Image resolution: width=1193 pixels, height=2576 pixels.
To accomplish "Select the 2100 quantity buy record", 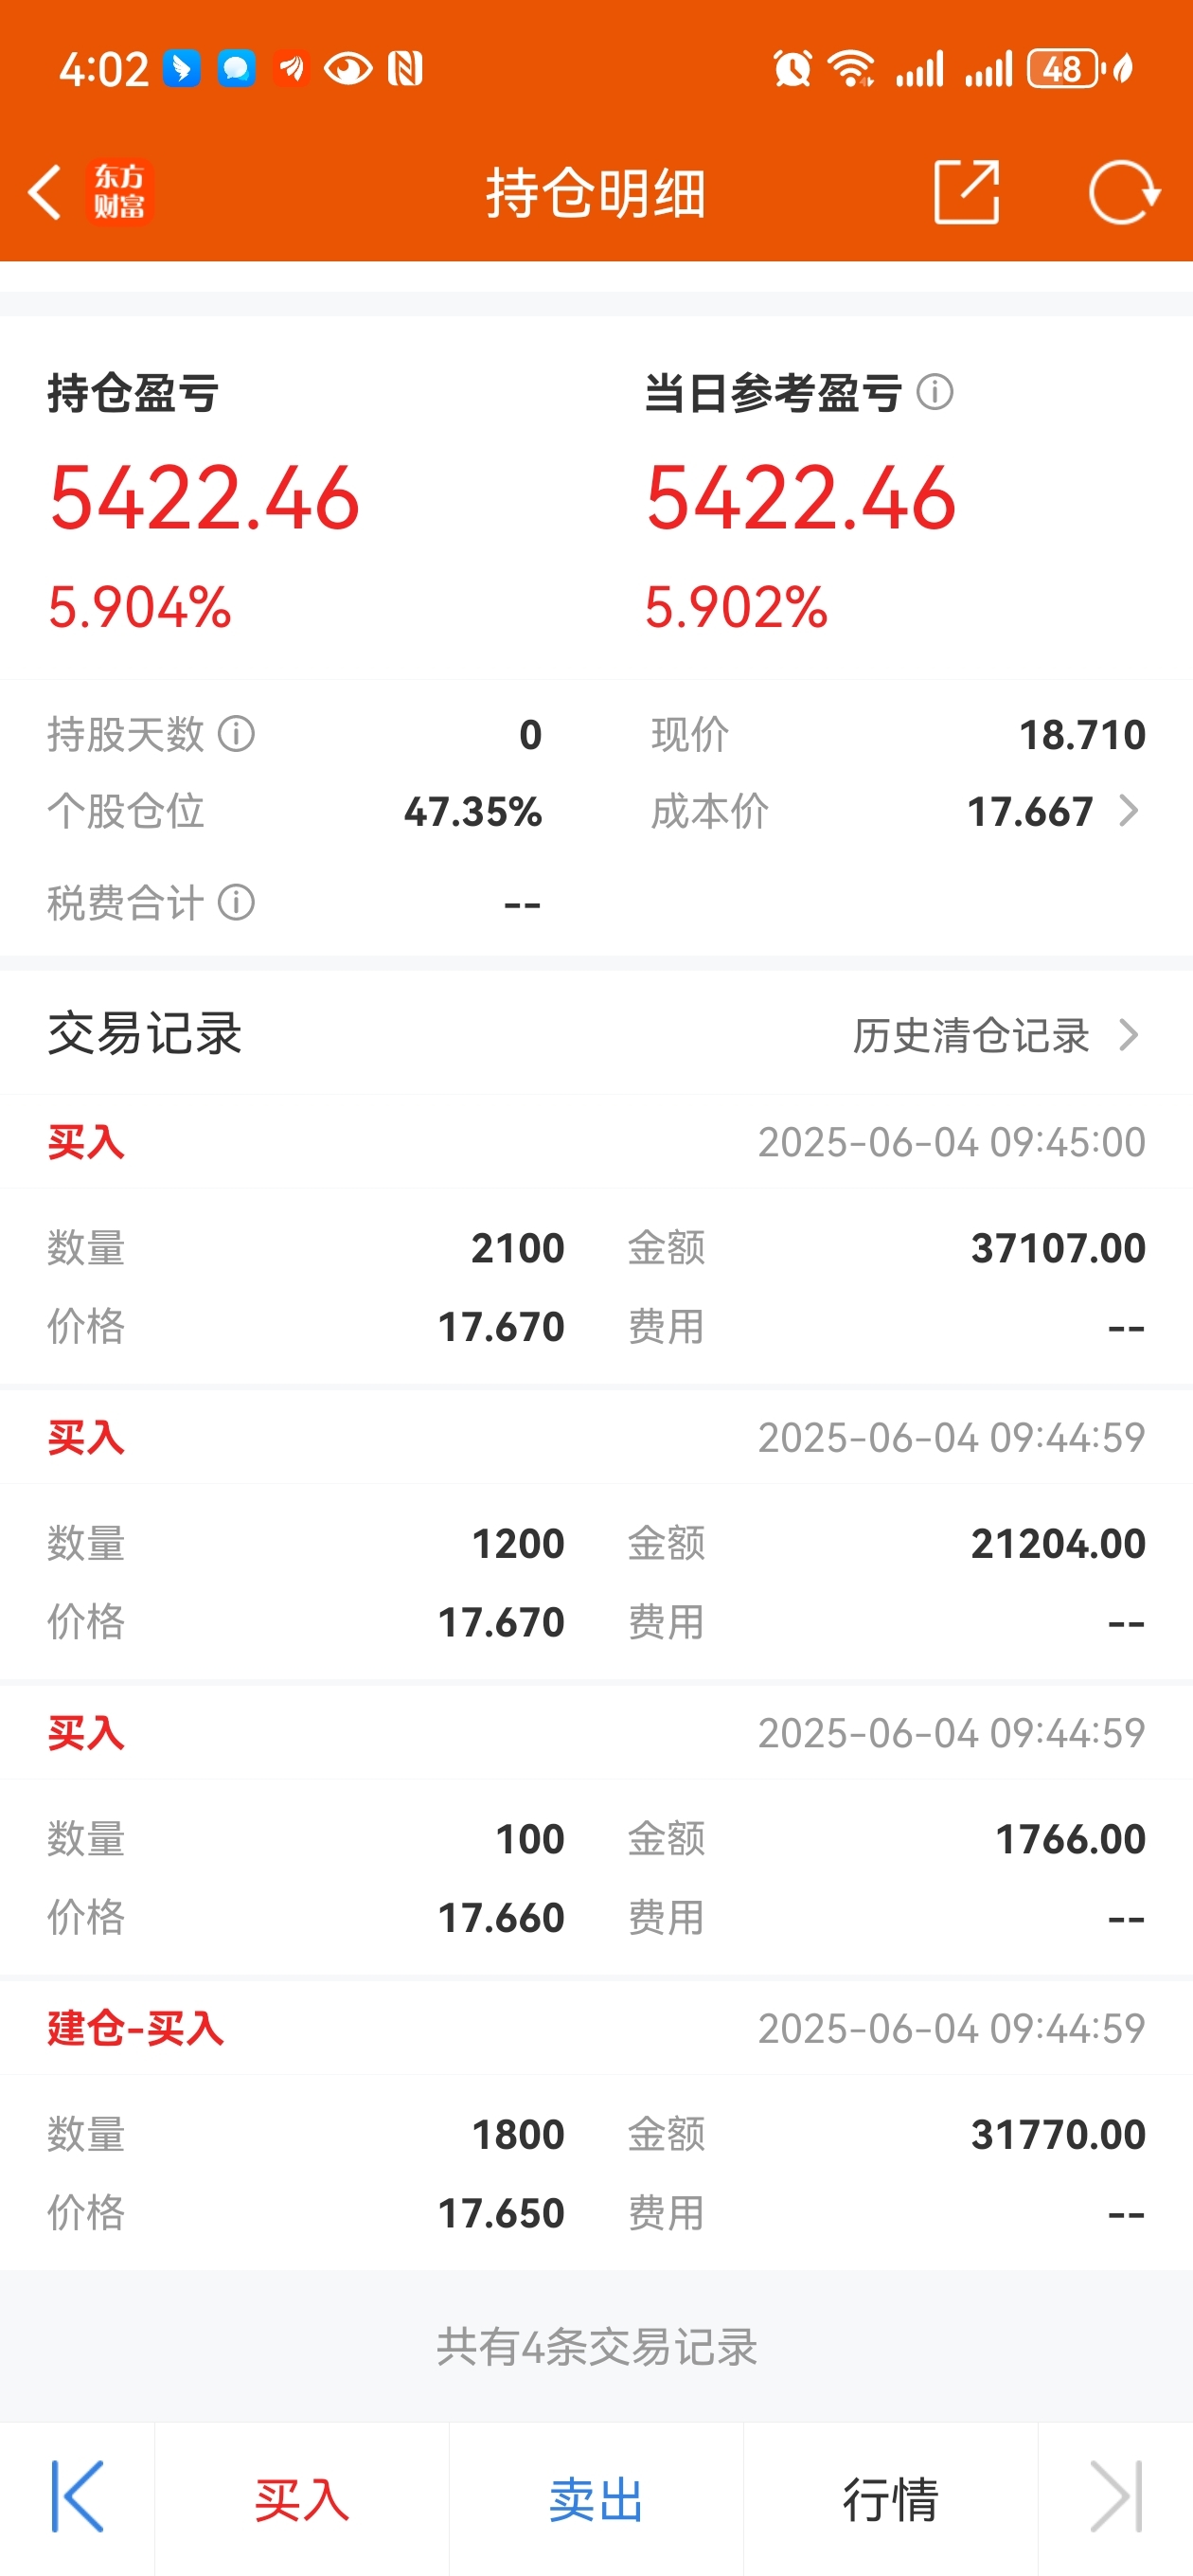I will click(x=596, y=1240).
